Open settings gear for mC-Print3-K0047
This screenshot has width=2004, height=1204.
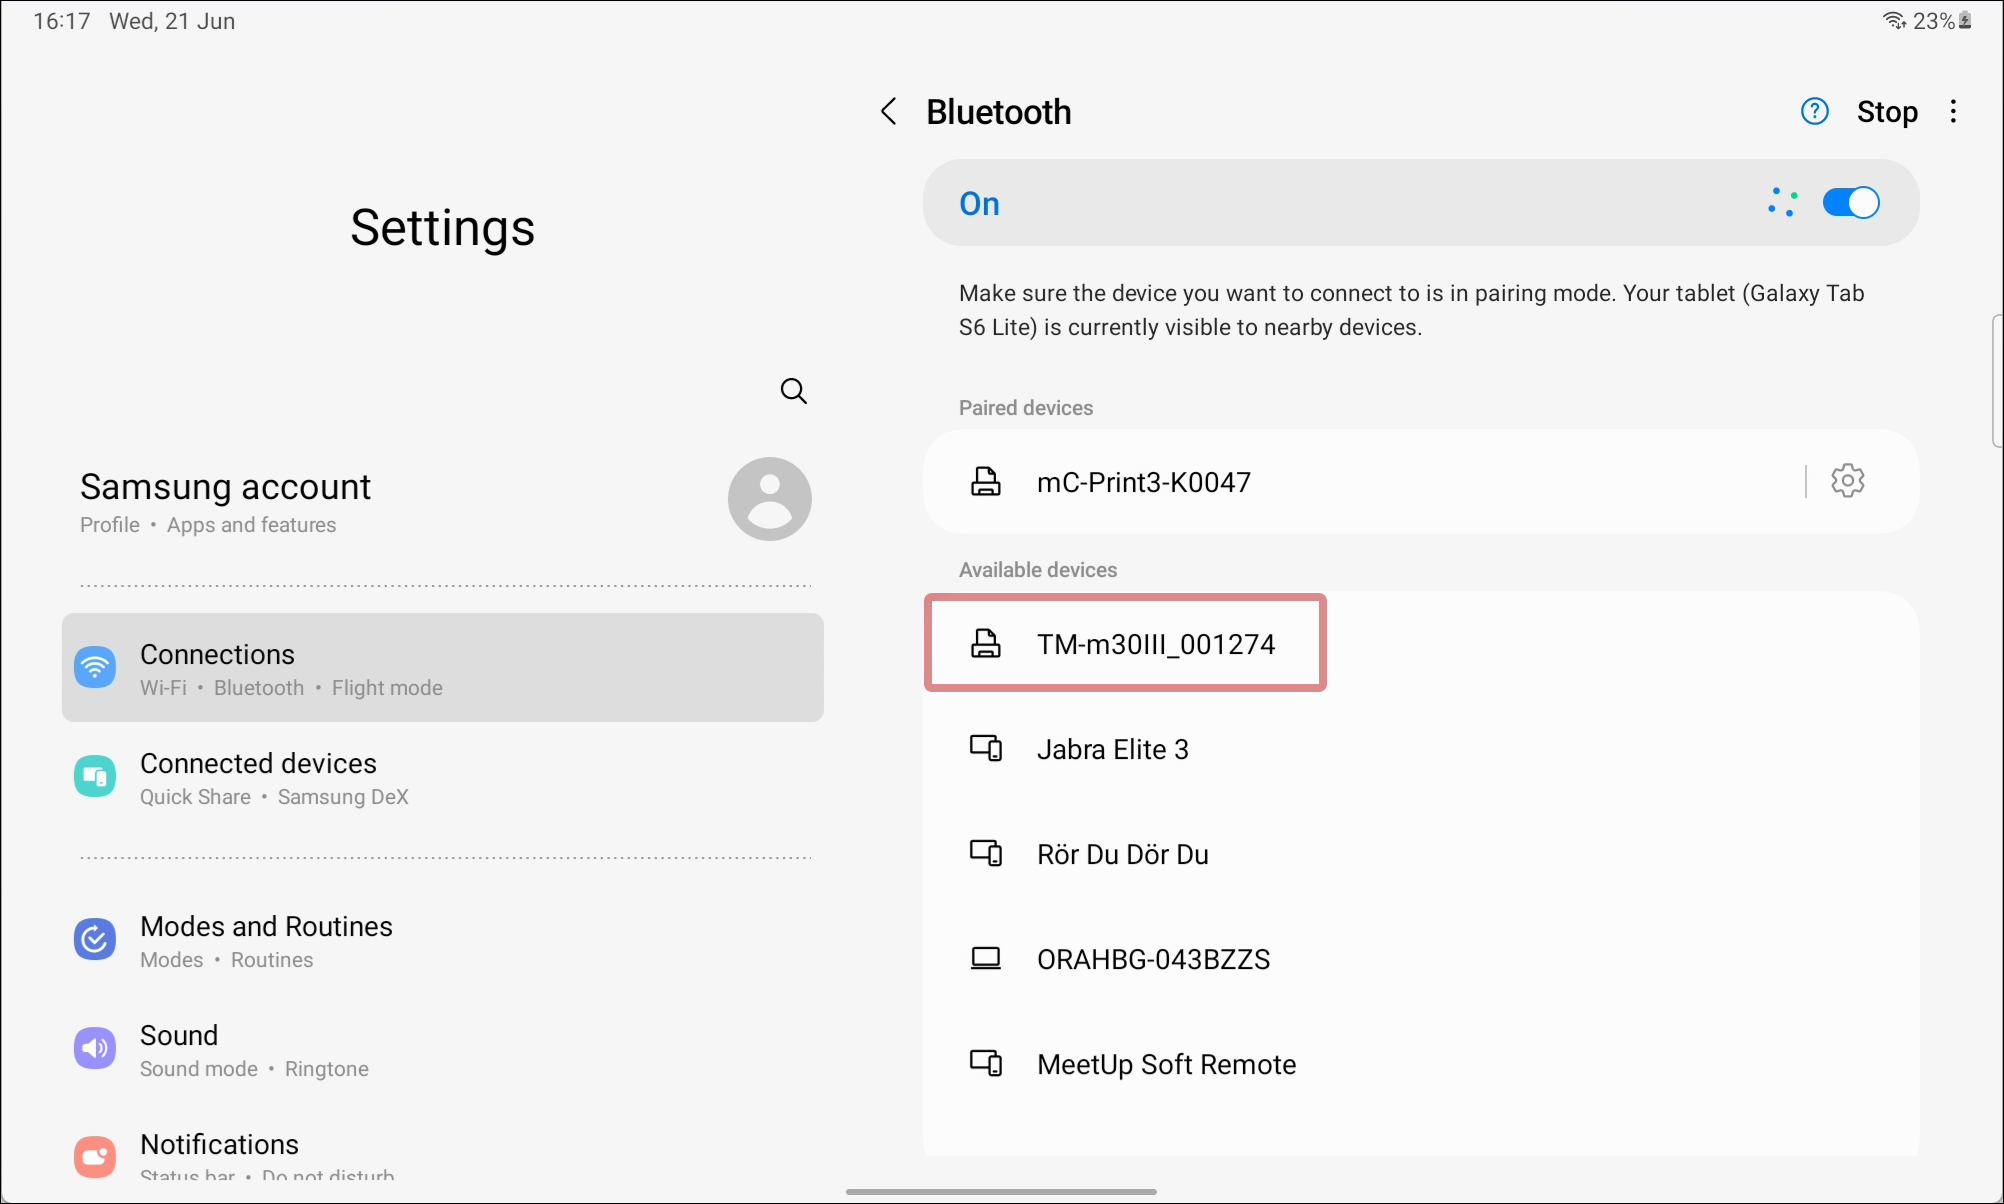click(1847, 481)
